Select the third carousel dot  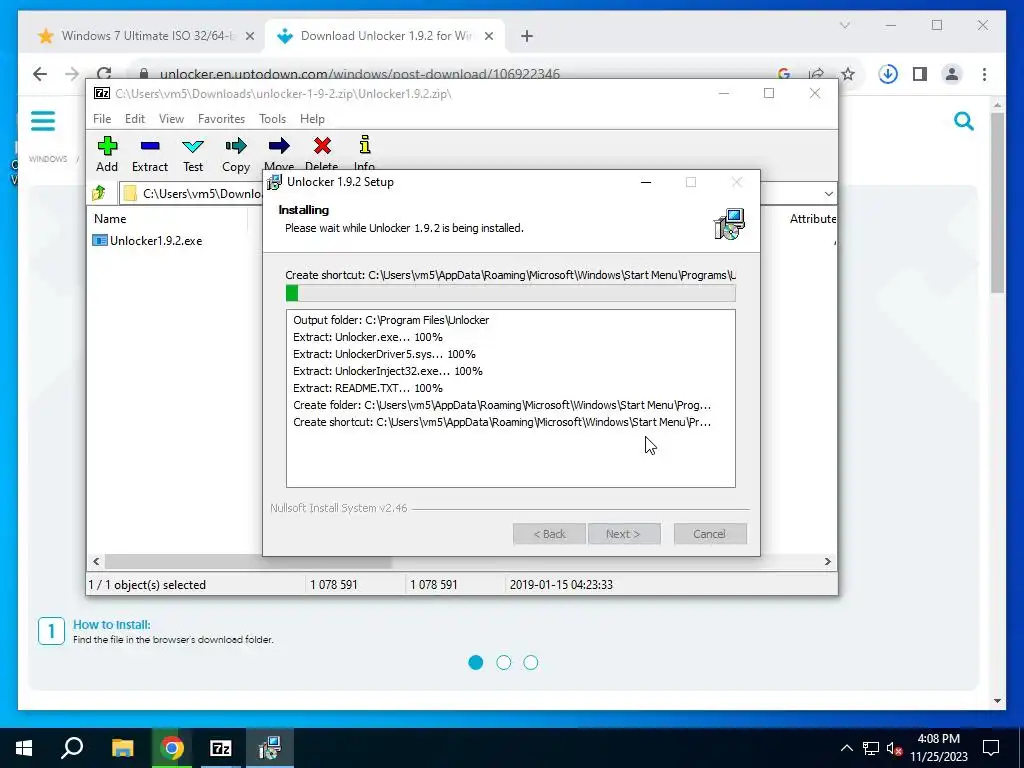point(531,663)
